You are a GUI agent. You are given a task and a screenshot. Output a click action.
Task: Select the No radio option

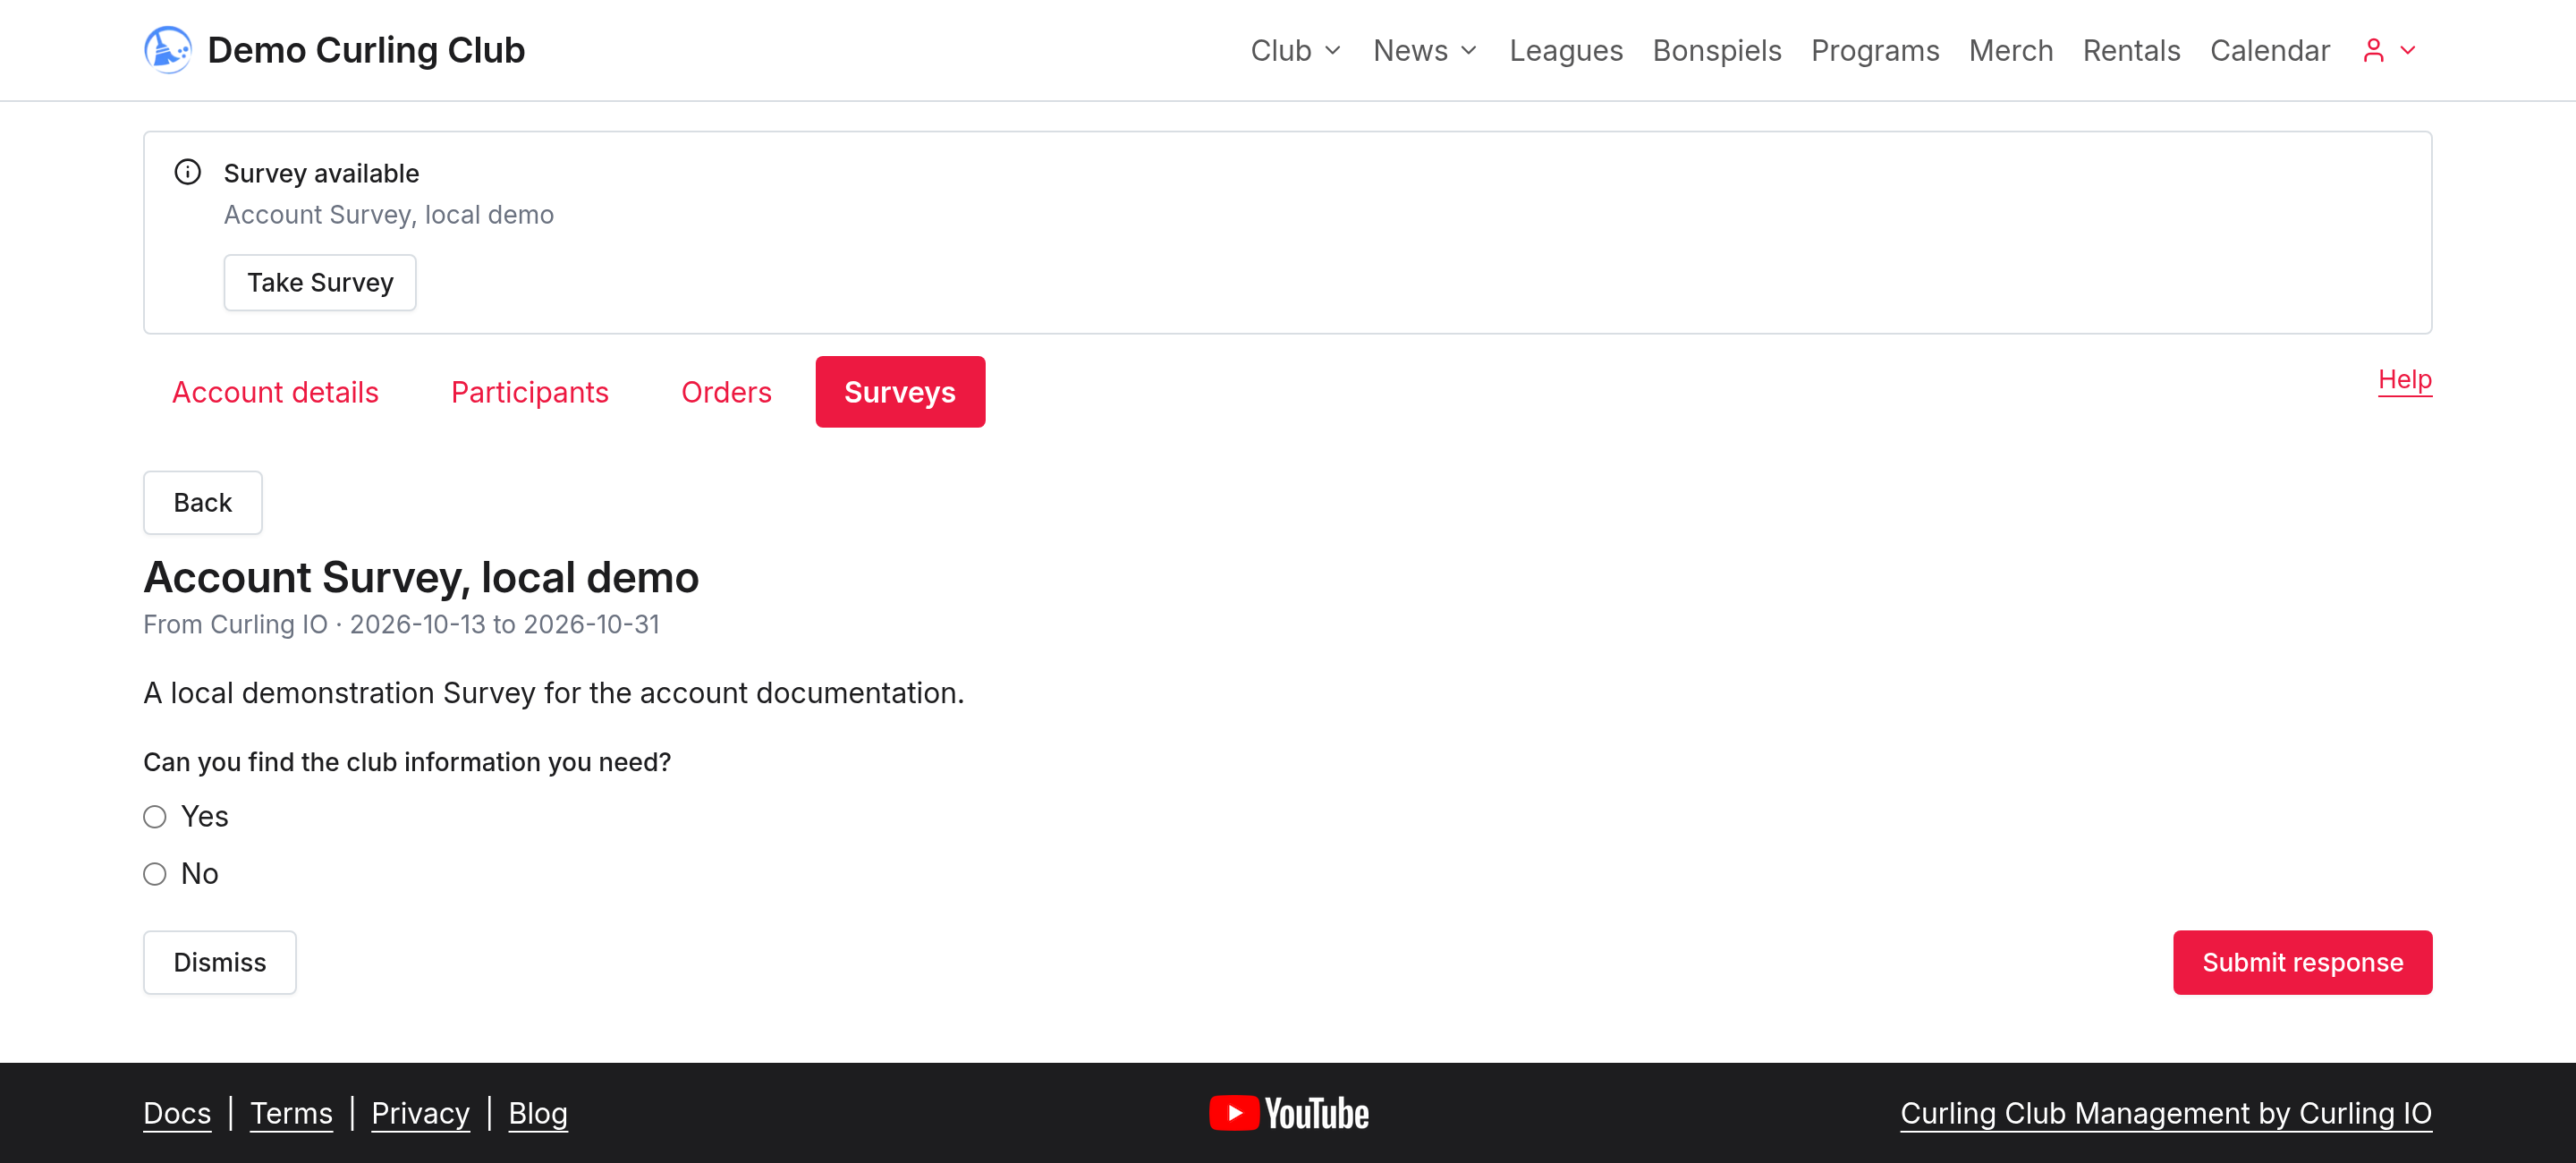(154, 874)
